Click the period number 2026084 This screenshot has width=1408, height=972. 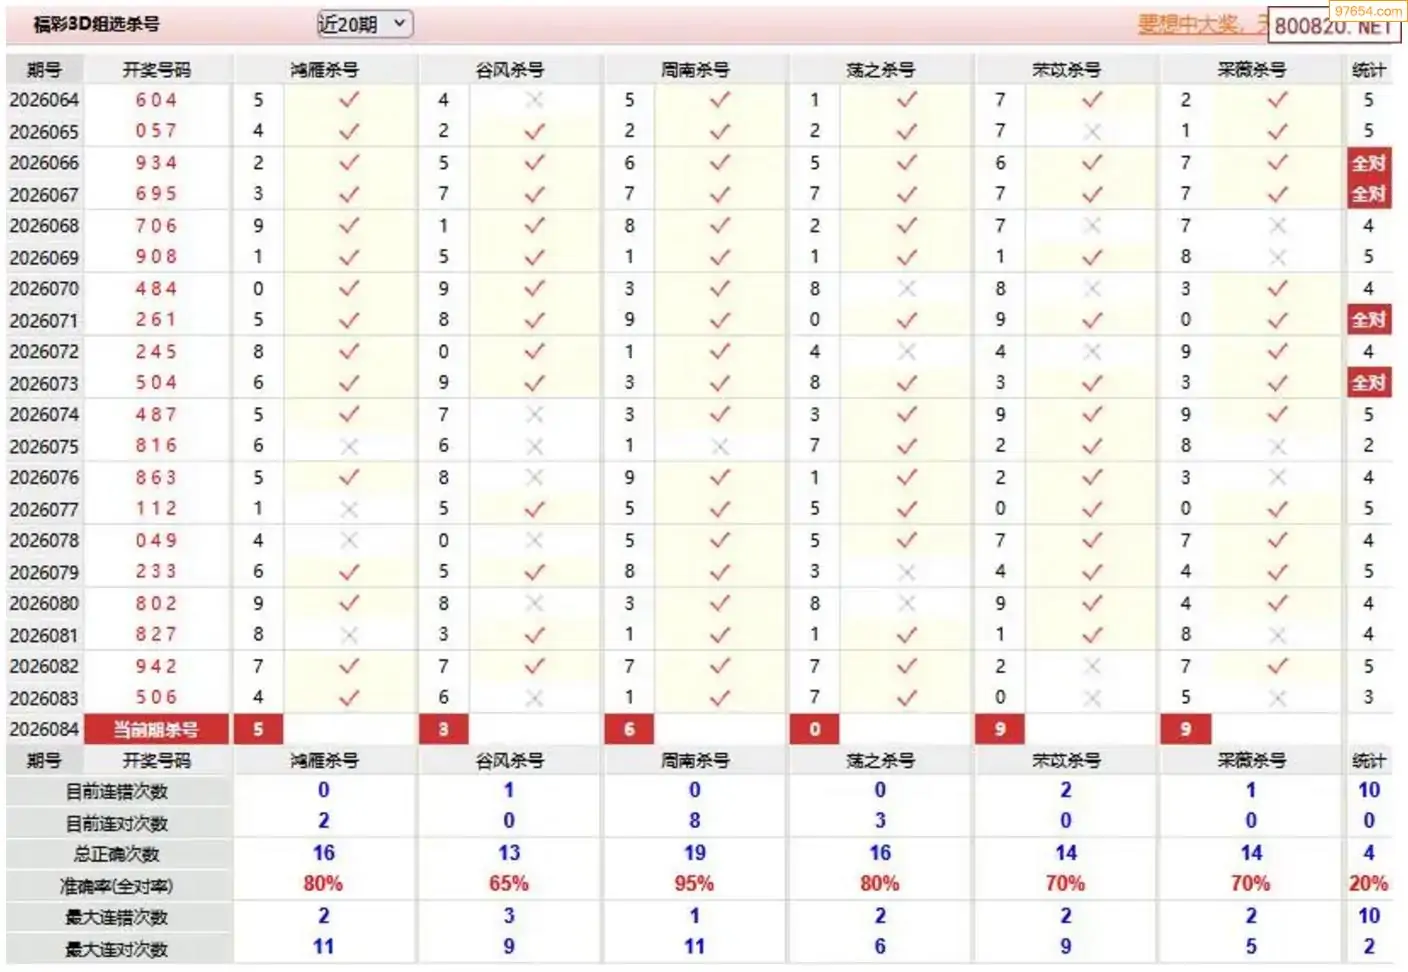pyautogui.click(x=44, y=729)
